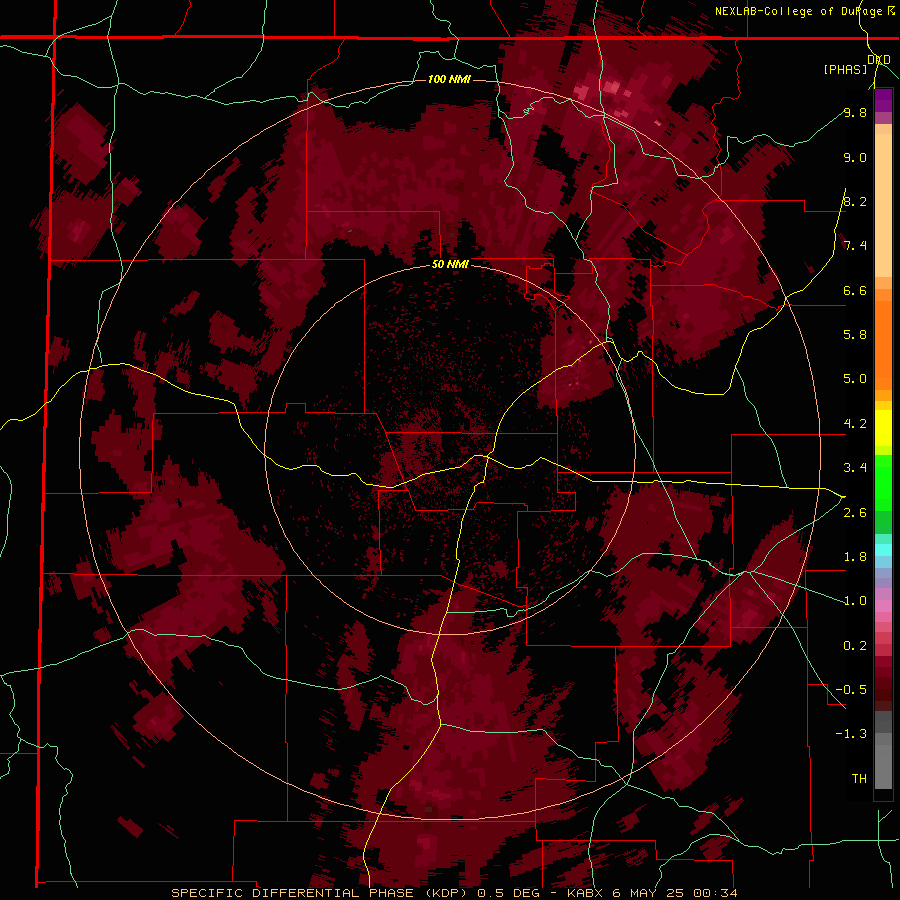Click the [PHAS] legend unit label
Viewport: 900px width, 900px height.
tap(845, 70)
